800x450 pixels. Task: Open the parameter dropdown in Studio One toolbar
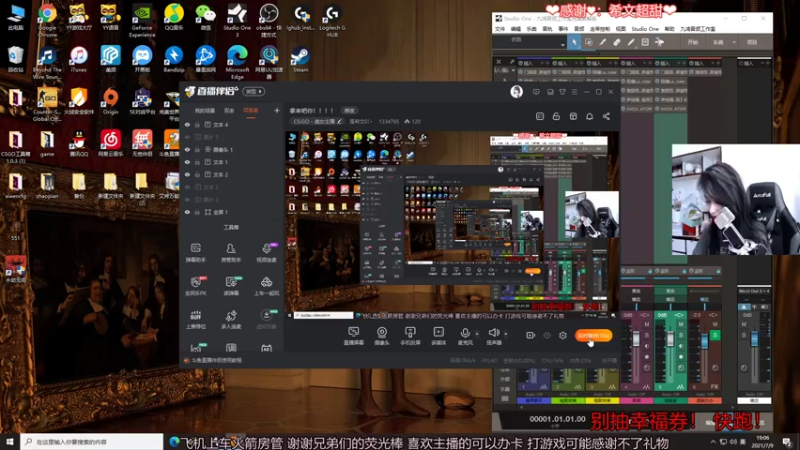pos(563,45)
